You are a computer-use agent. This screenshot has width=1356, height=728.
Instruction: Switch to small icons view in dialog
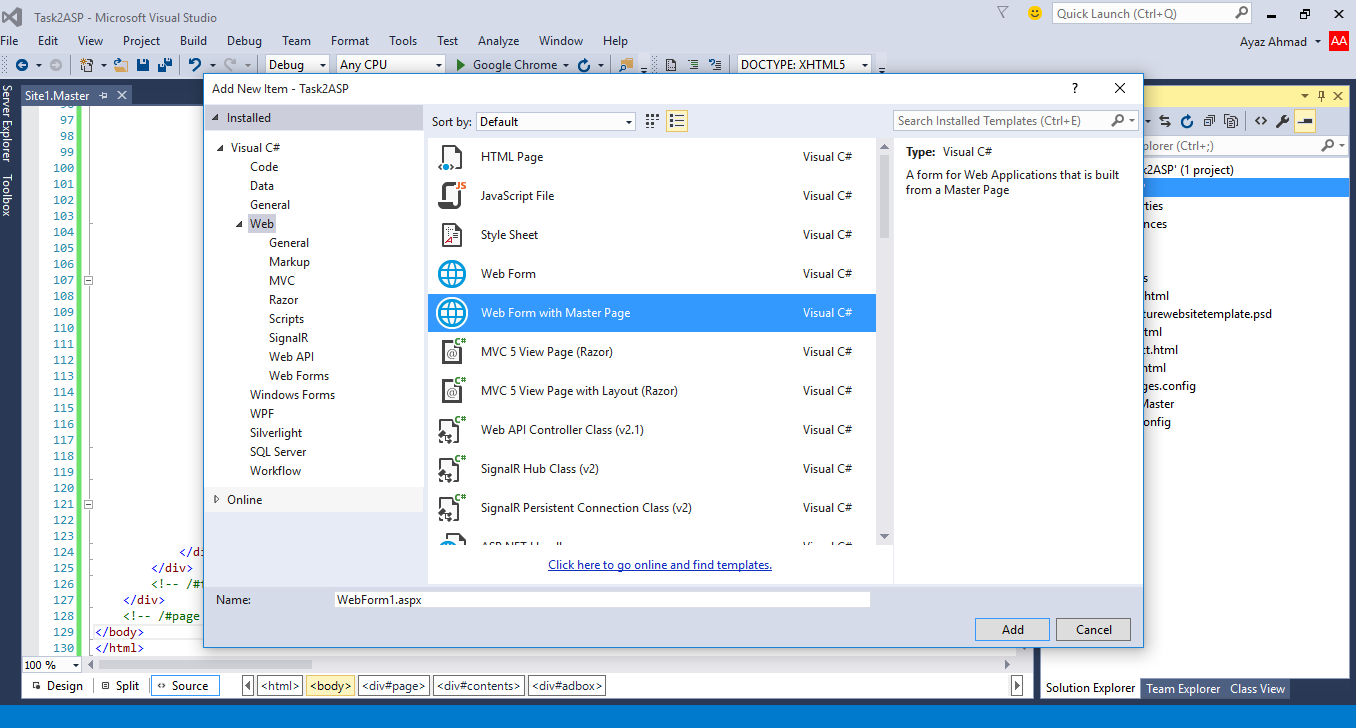[652, 121]
